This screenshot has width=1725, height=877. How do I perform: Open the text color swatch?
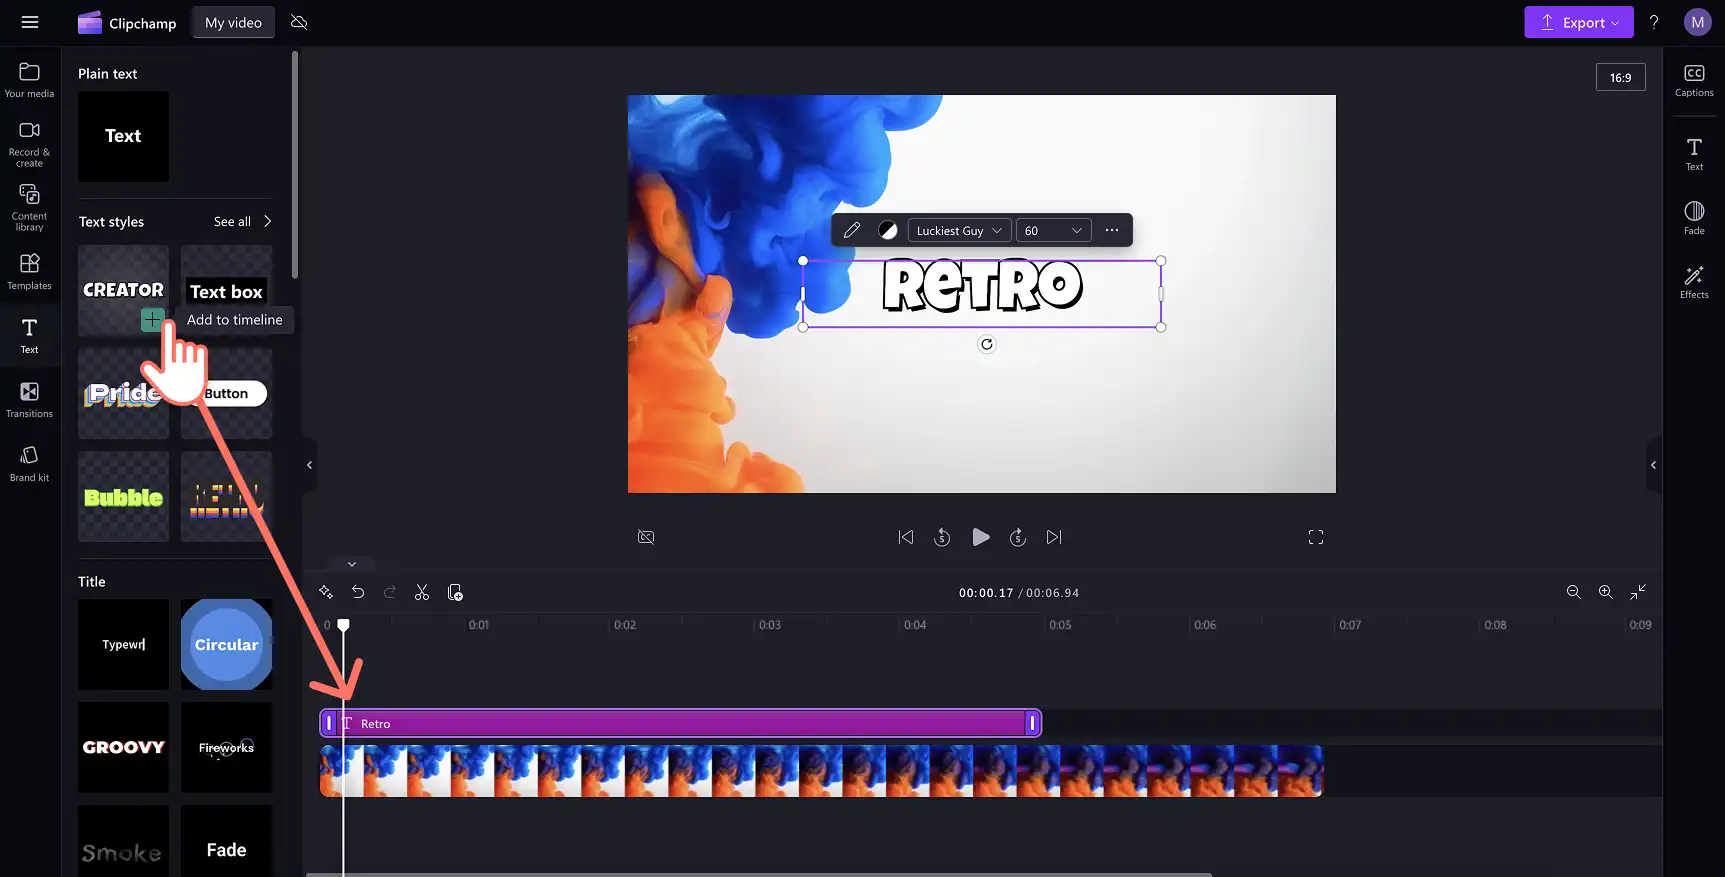(x=887, y=230)
